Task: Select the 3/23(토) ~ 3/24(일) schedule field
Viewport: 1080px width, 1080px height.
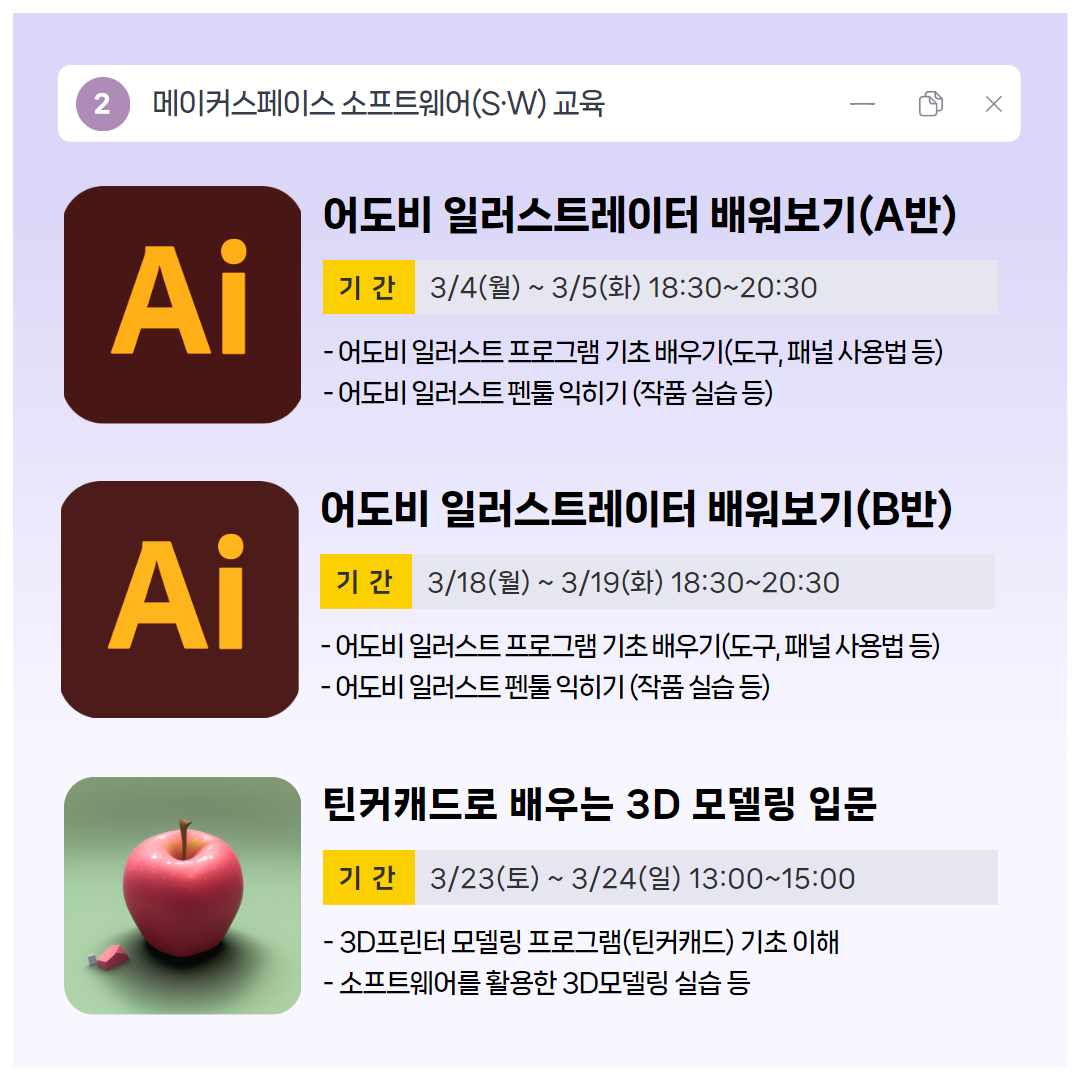Action: pyautogui.click(x=706, y=878)
